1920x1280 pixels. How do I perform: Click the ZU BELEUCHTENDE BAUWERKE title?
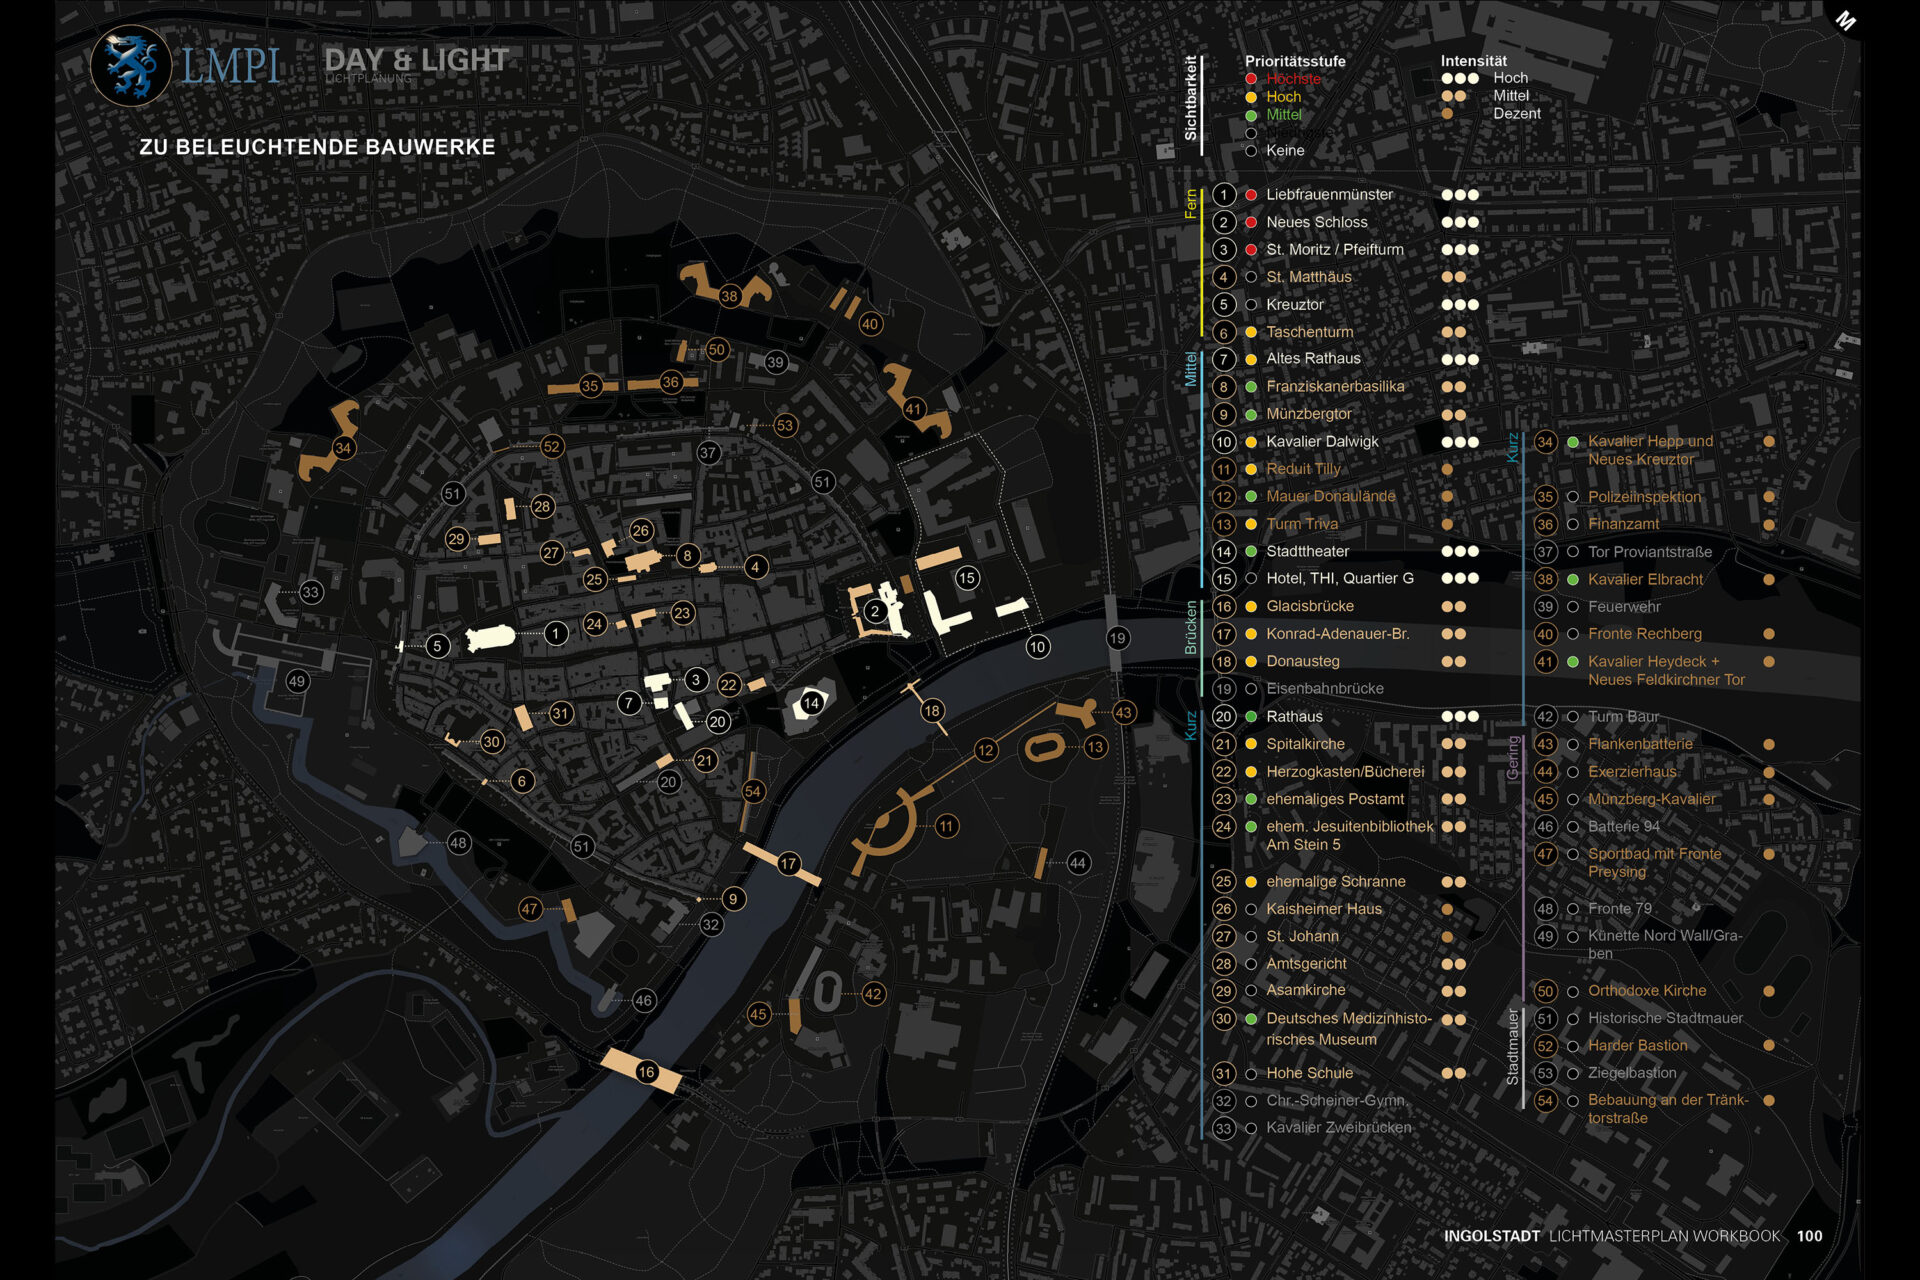pos(320,146)
